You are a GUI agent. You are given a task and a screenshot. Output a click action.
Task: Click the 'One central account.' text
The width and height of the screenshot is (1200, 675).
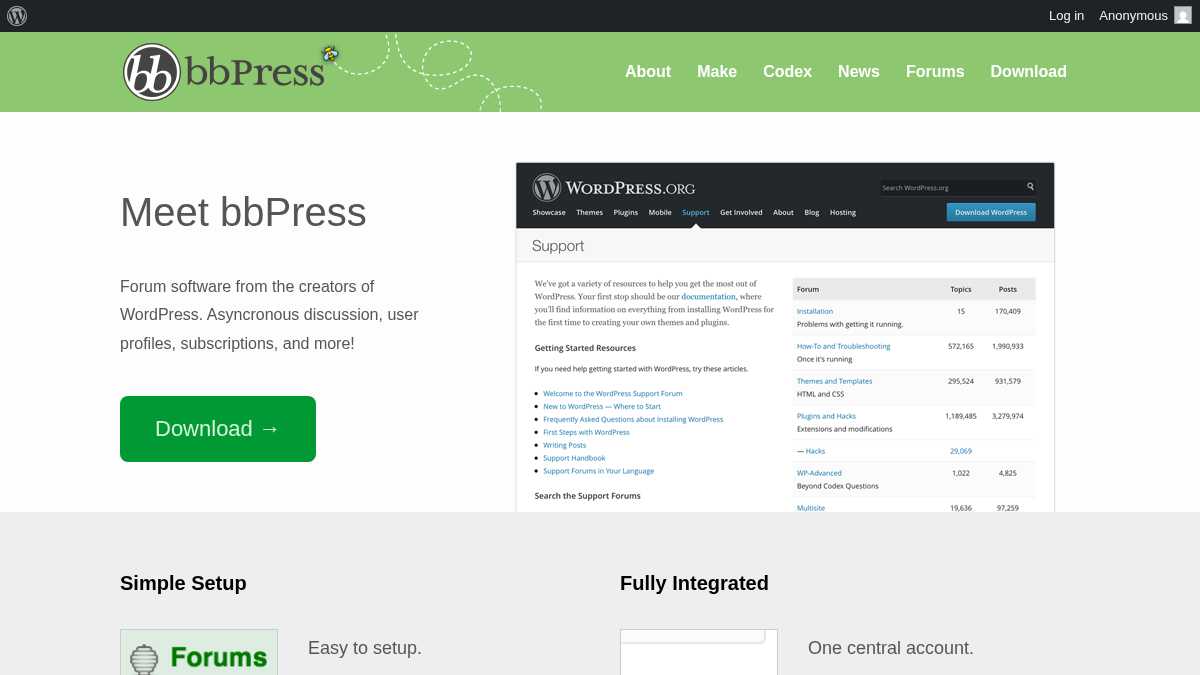pyautogui.click(x=891, y=648)
